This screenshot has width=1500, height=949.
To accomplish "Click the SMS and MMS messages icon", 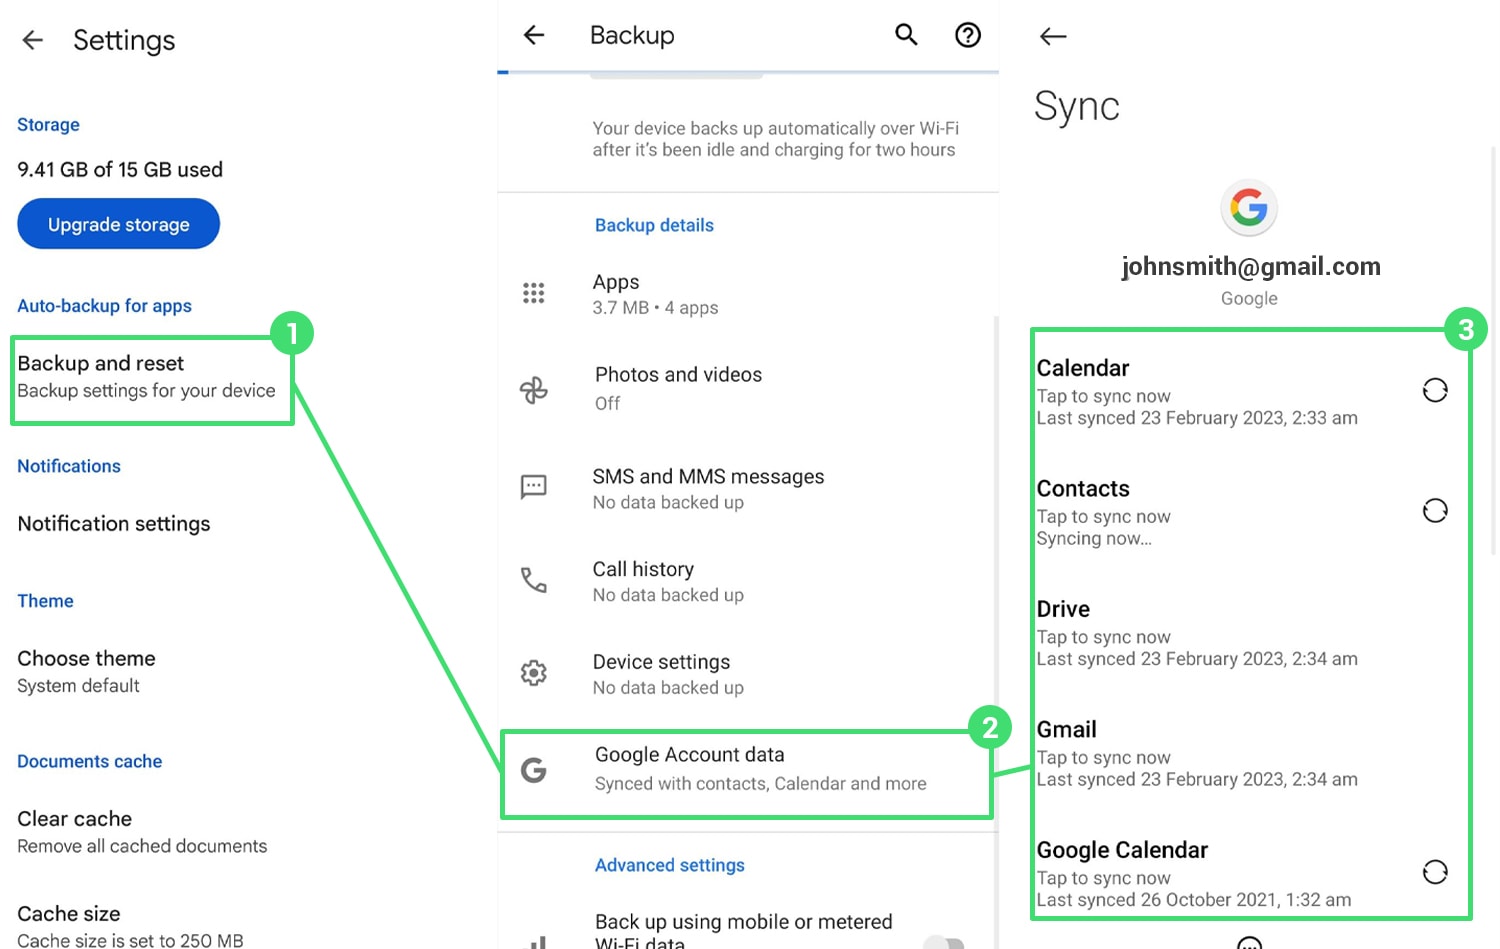I will click(534, 487).
